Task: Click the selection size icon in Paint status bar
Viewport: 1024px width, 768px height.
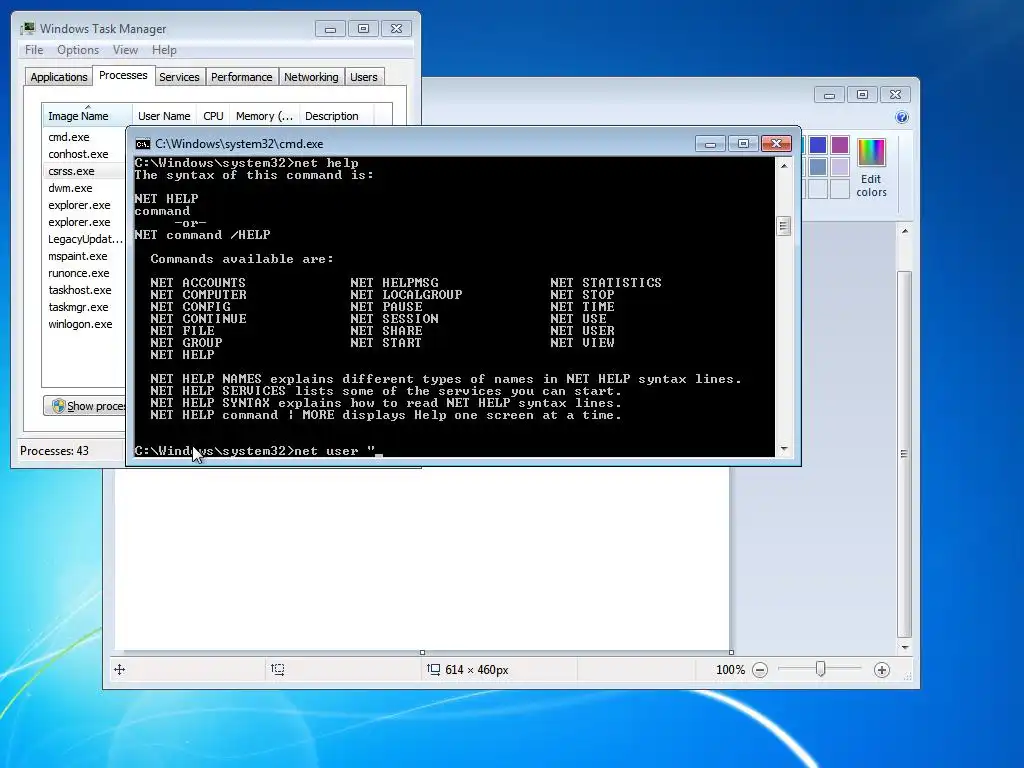Action: coord(278,669)
